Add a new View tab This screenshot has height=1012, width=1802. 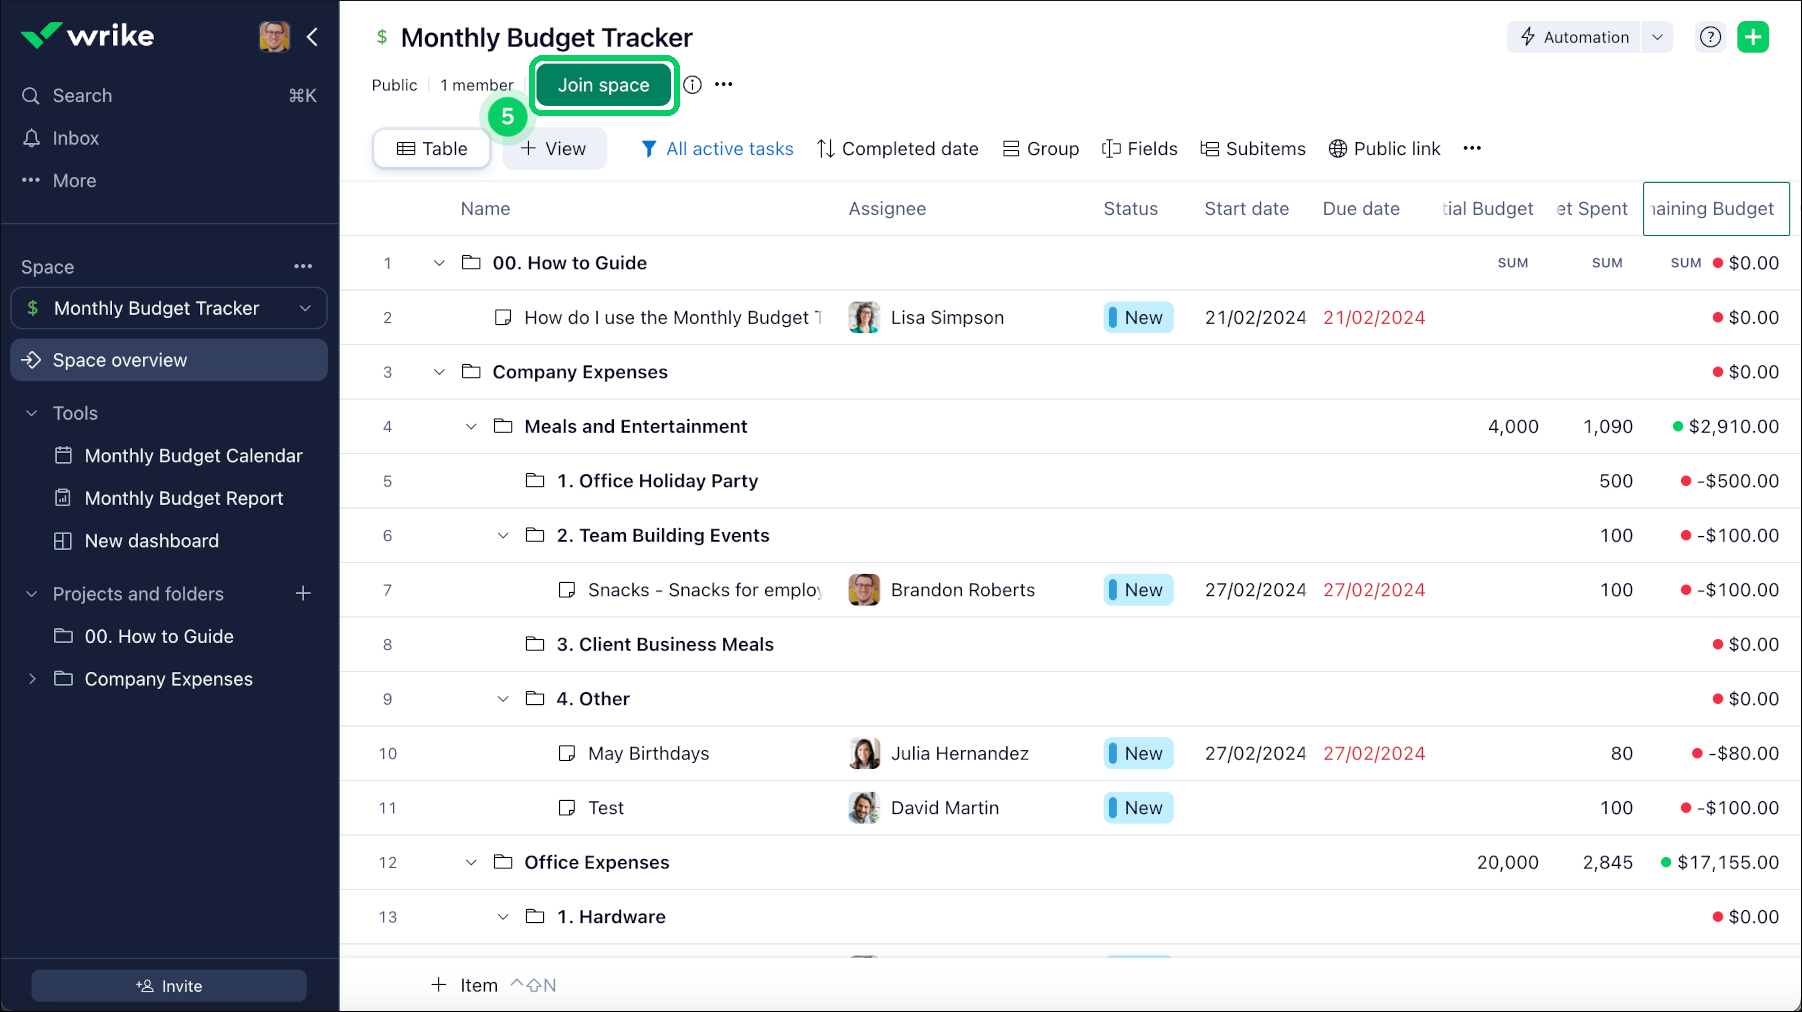click(x=554, y=149)
